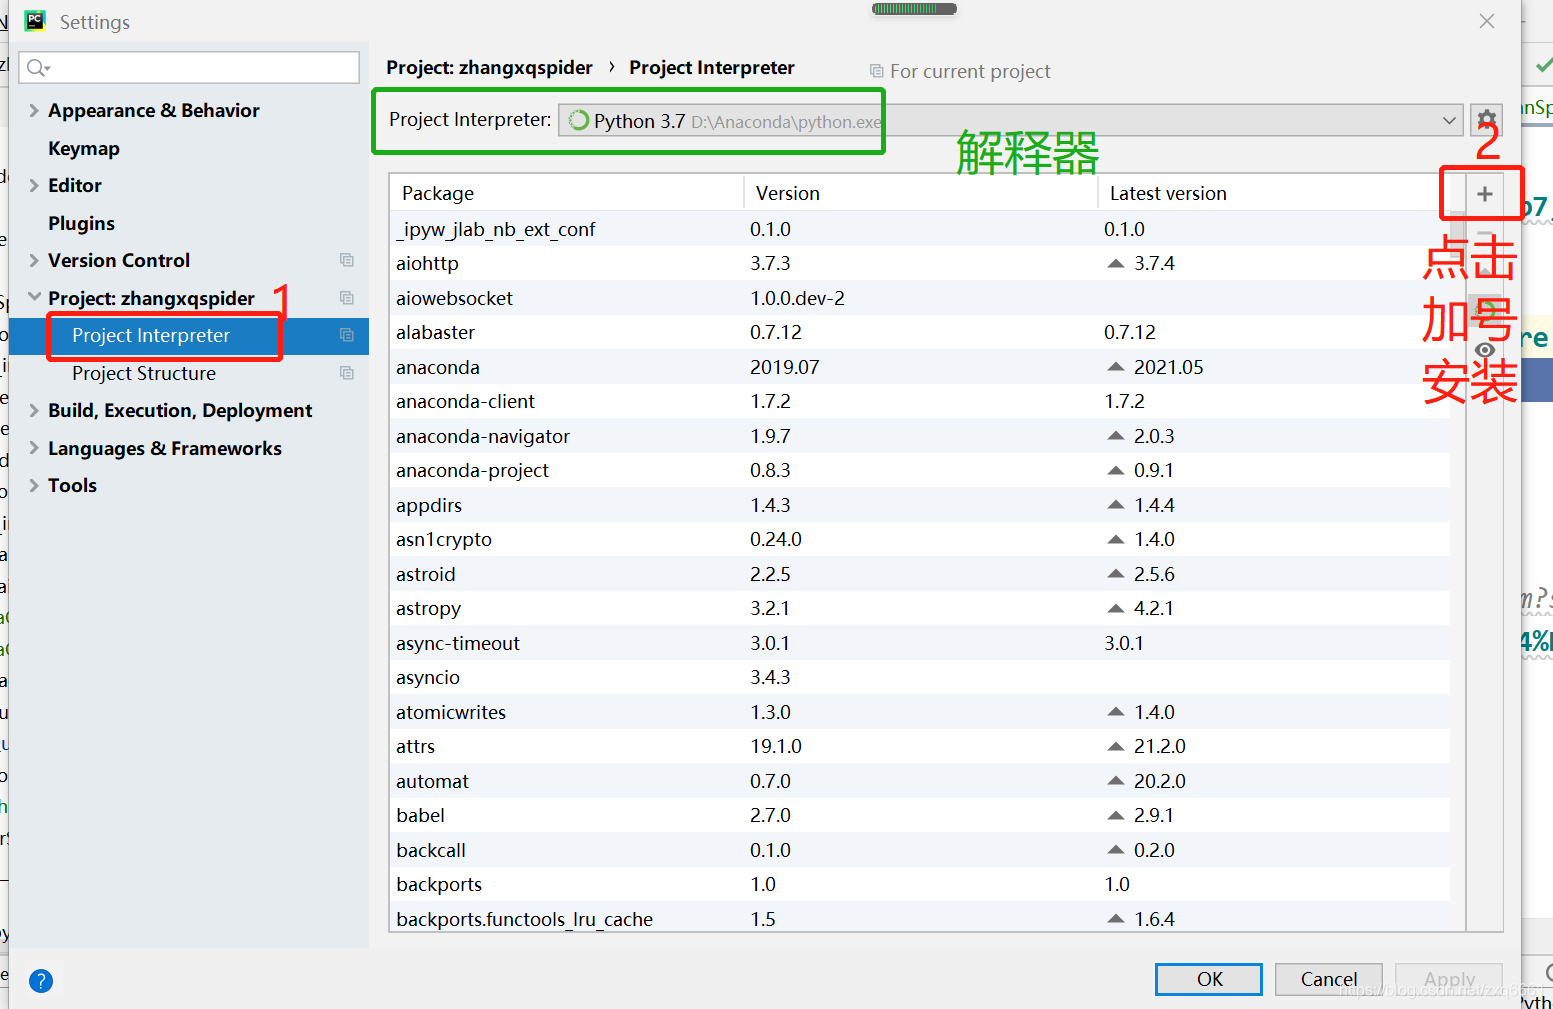
Task: Close the Settings dialog
Action: [1487, 21]
